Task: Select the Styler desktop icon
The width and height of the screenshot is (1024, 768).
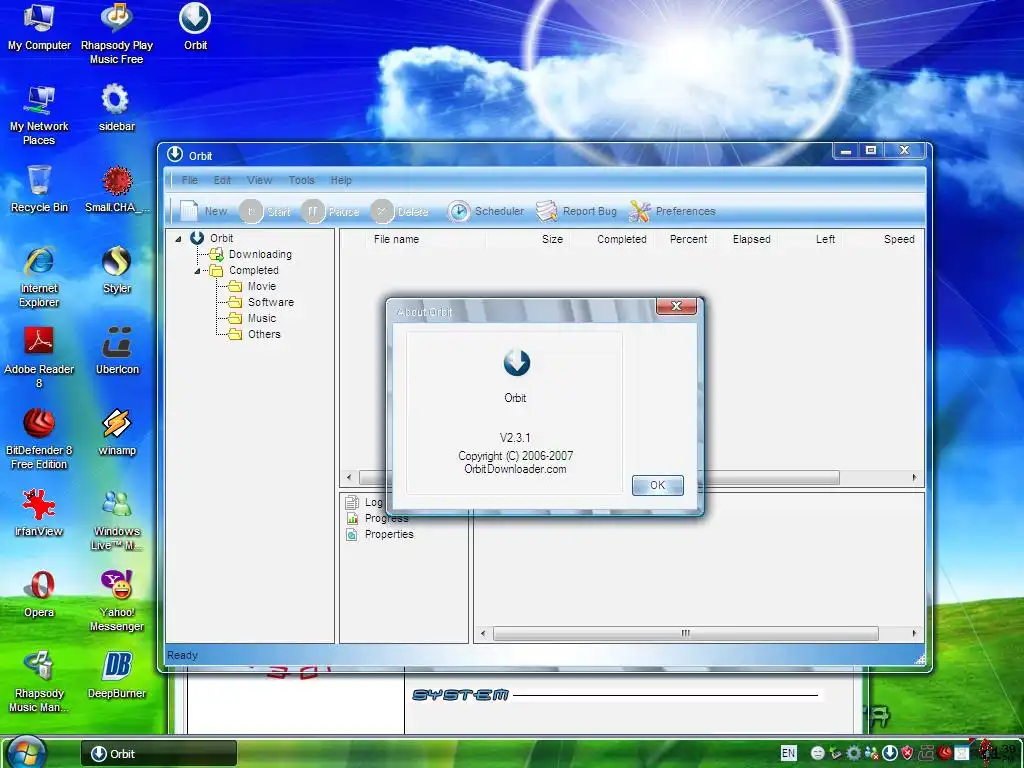Action: [x=117, y=270]
